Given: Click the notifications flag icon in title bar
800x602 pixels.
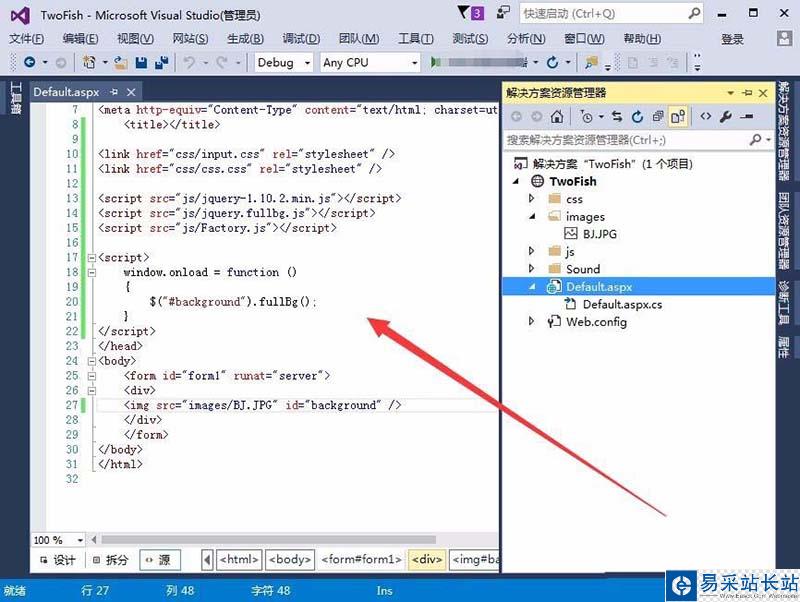Looking at the screenshot, I should [x=463, y=12].
